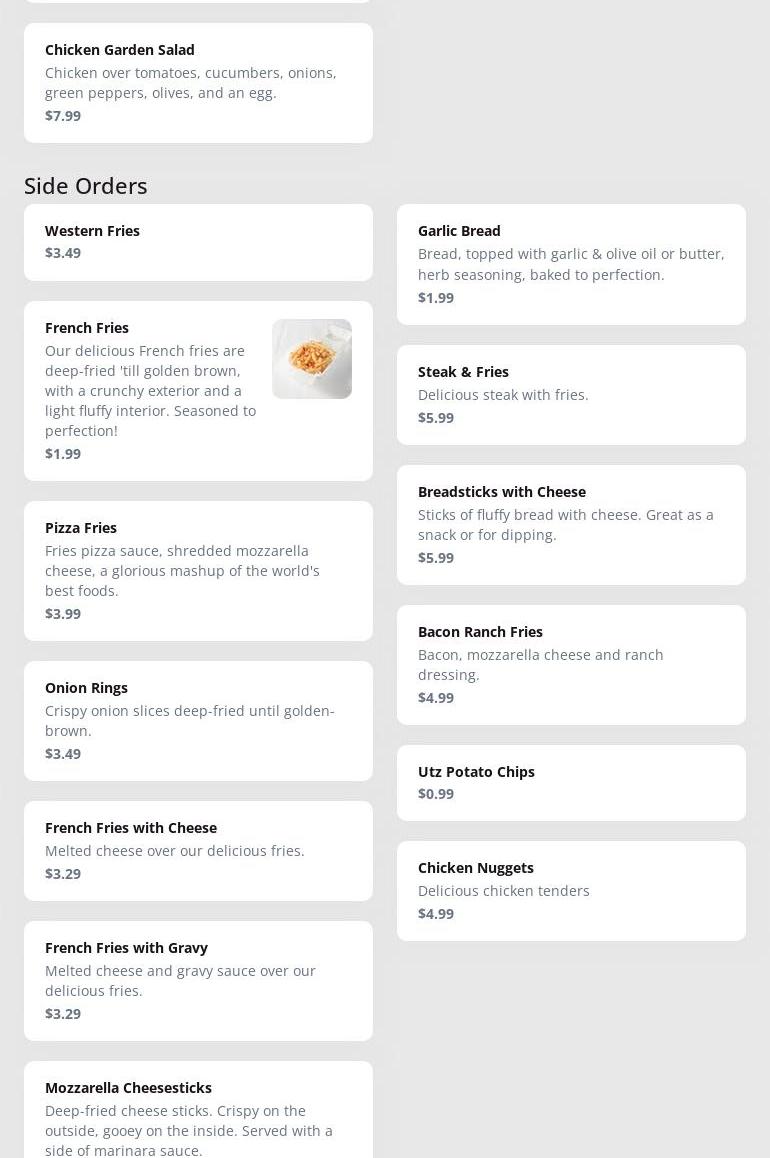Click the Onion Rings description text
Image resolution: width=770 pixels, height=1158 pixels.
[x=189, y=720]
